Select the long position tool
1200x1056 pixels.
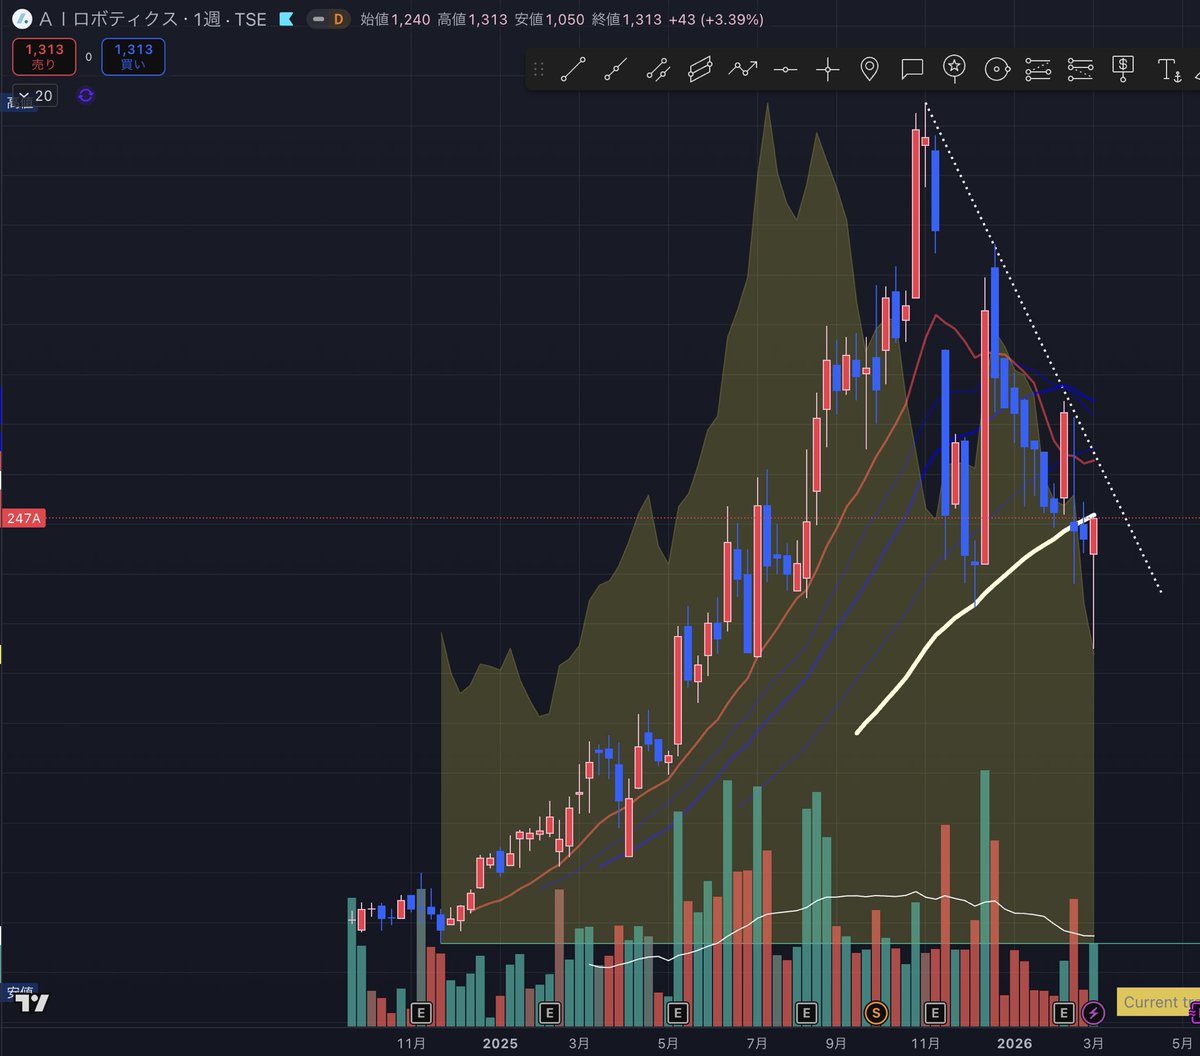(x=1038, y=69)
